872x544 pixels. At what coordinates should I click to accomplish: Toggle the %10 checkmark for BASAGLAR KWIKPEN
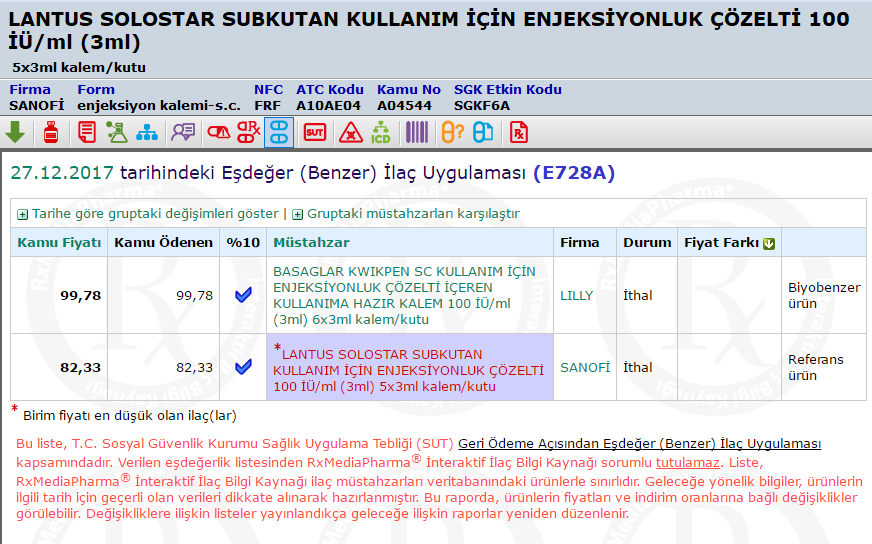243,295
